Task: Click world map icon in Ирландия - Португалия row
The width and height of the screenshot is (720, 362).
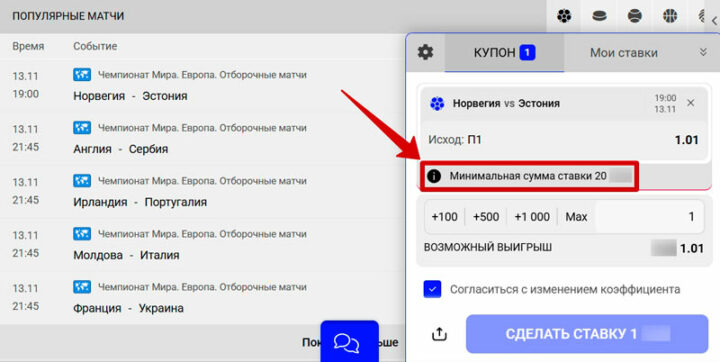Action: click(82, 181)
